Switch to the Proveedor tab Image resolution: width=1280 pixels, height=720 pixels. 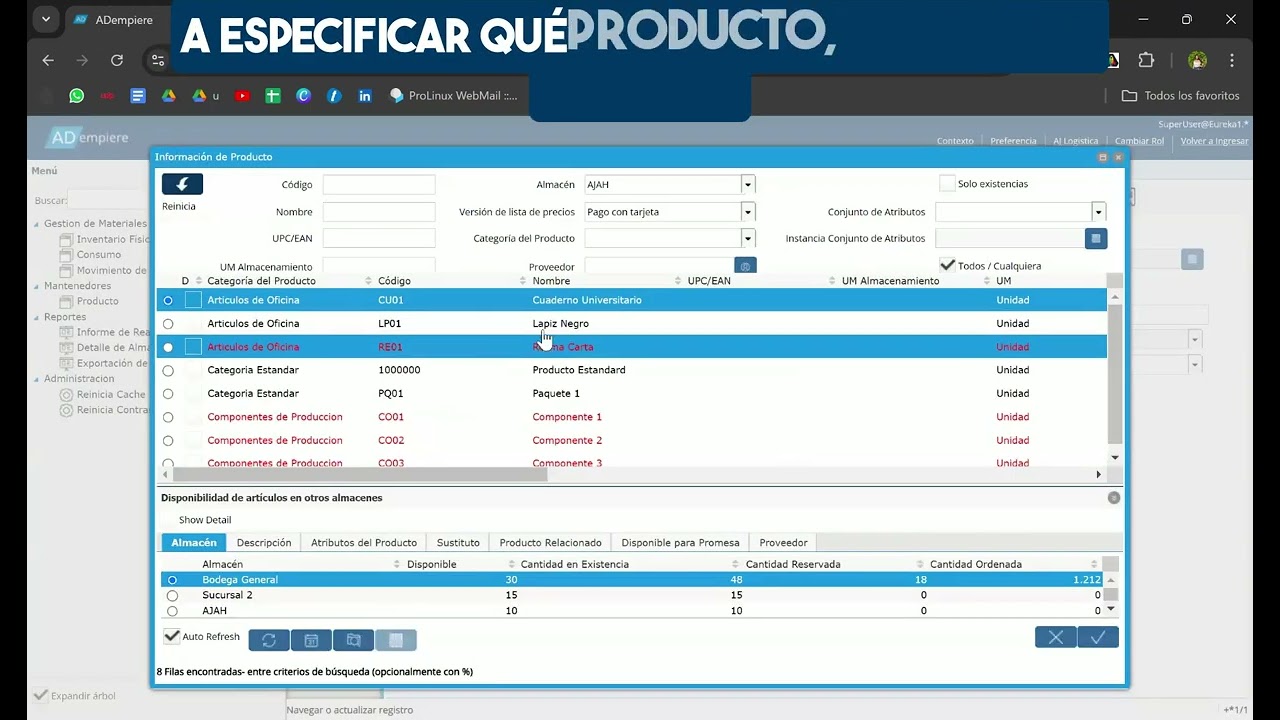coord(783,543)
